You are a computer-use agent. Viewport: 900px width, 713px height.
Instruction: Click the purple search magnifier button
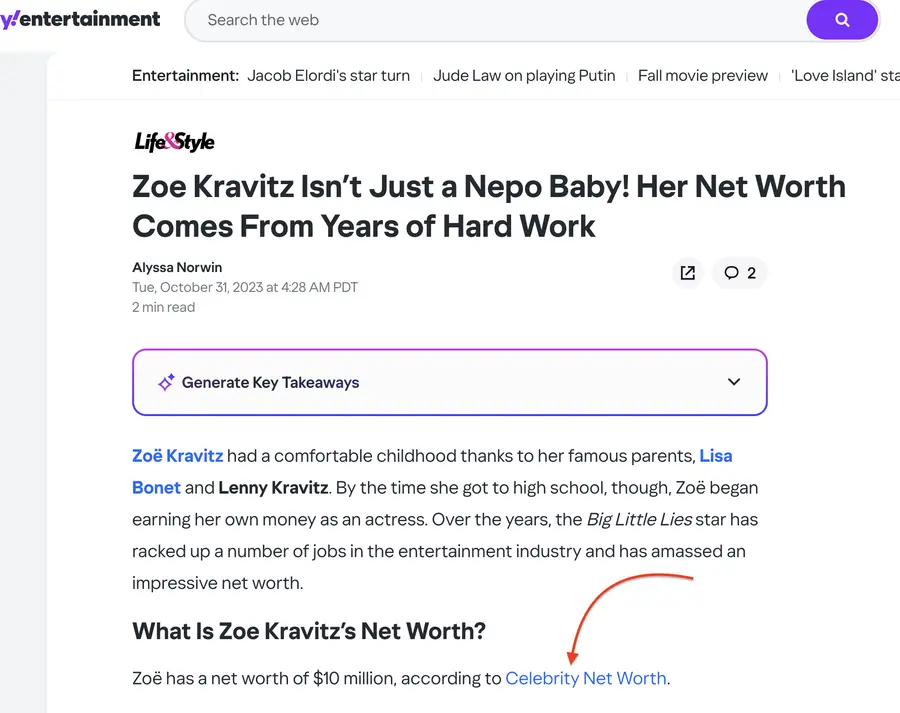842,20
